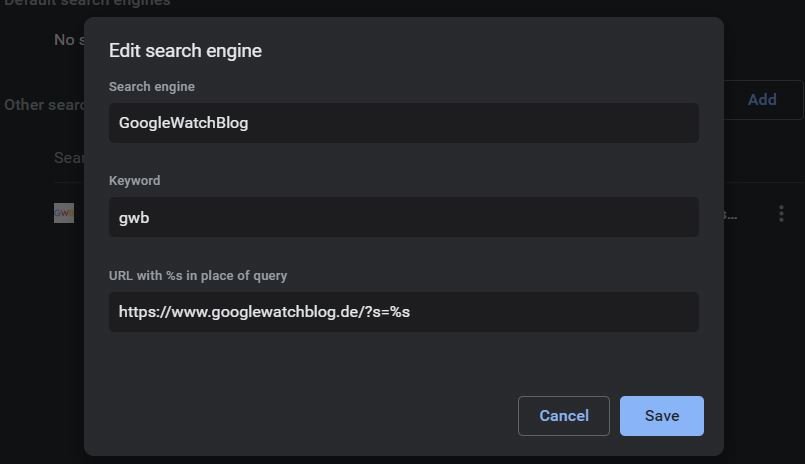Click empty dialog area left of Cancel
The height and width of the screenshot is (464, 805).
[300, 416]
